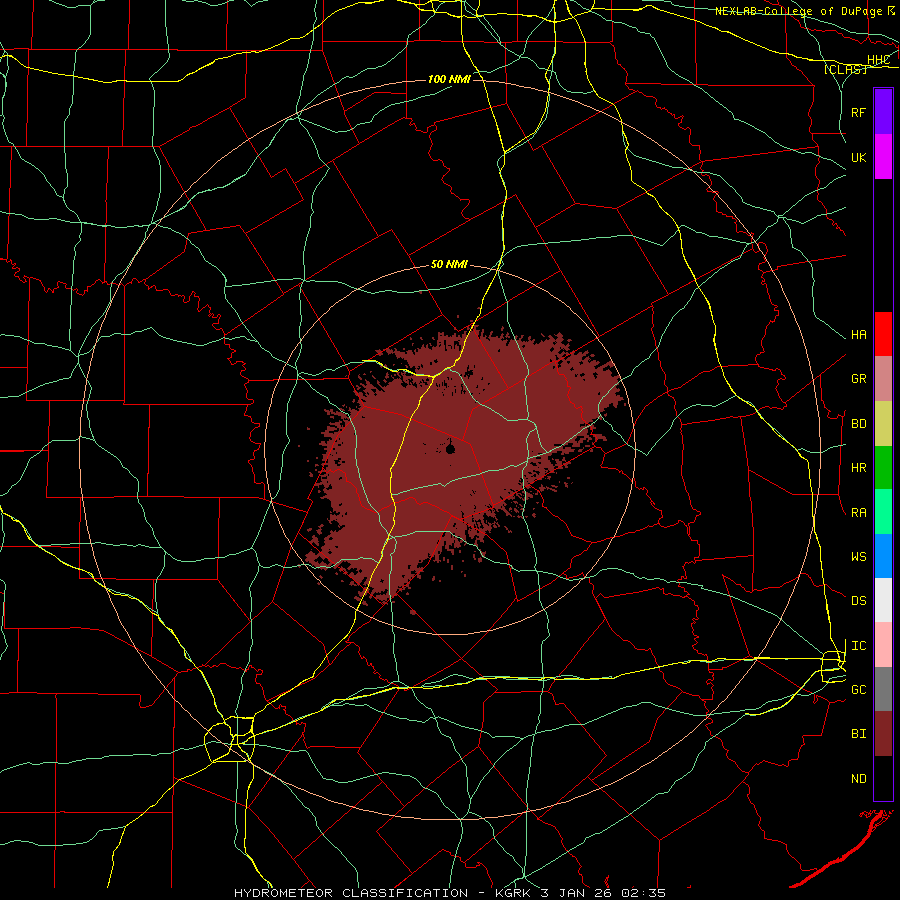Viewport: 900px width, 900px height.
Task: Click the DS white legend swatch
Action: click(x=883, y=600)
